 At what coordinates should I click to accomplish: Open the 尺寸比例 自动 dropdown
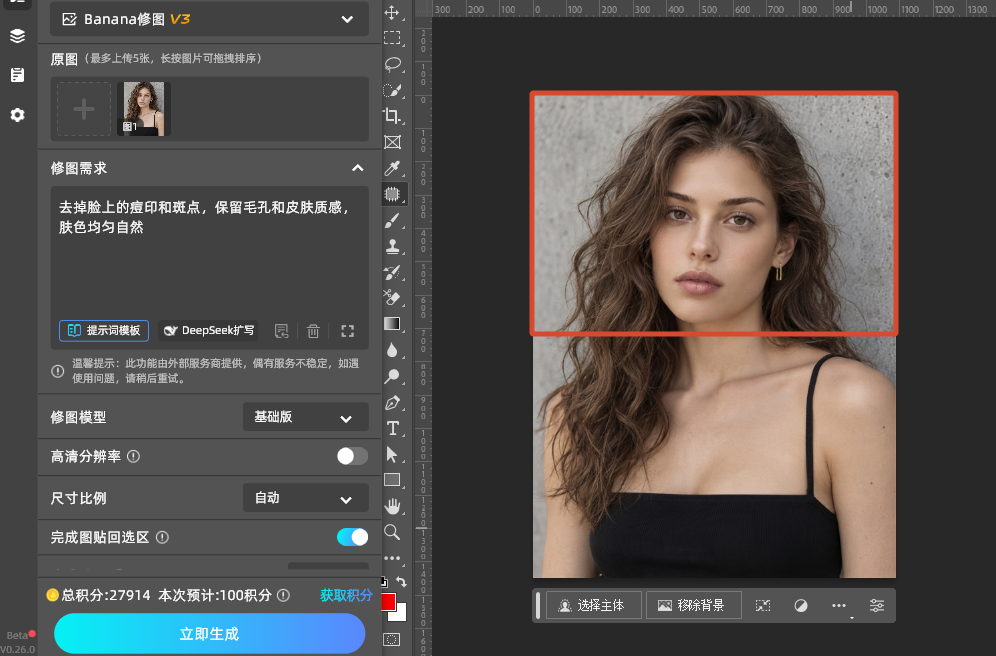(x=306, y=498)
